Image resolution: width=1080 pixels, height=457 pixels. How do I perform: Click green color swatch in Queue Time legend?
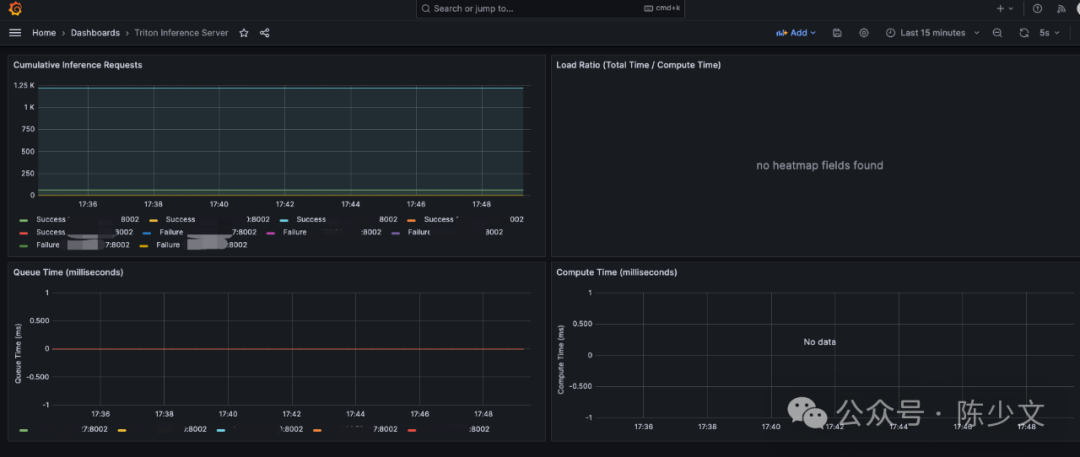click(24, 429)
